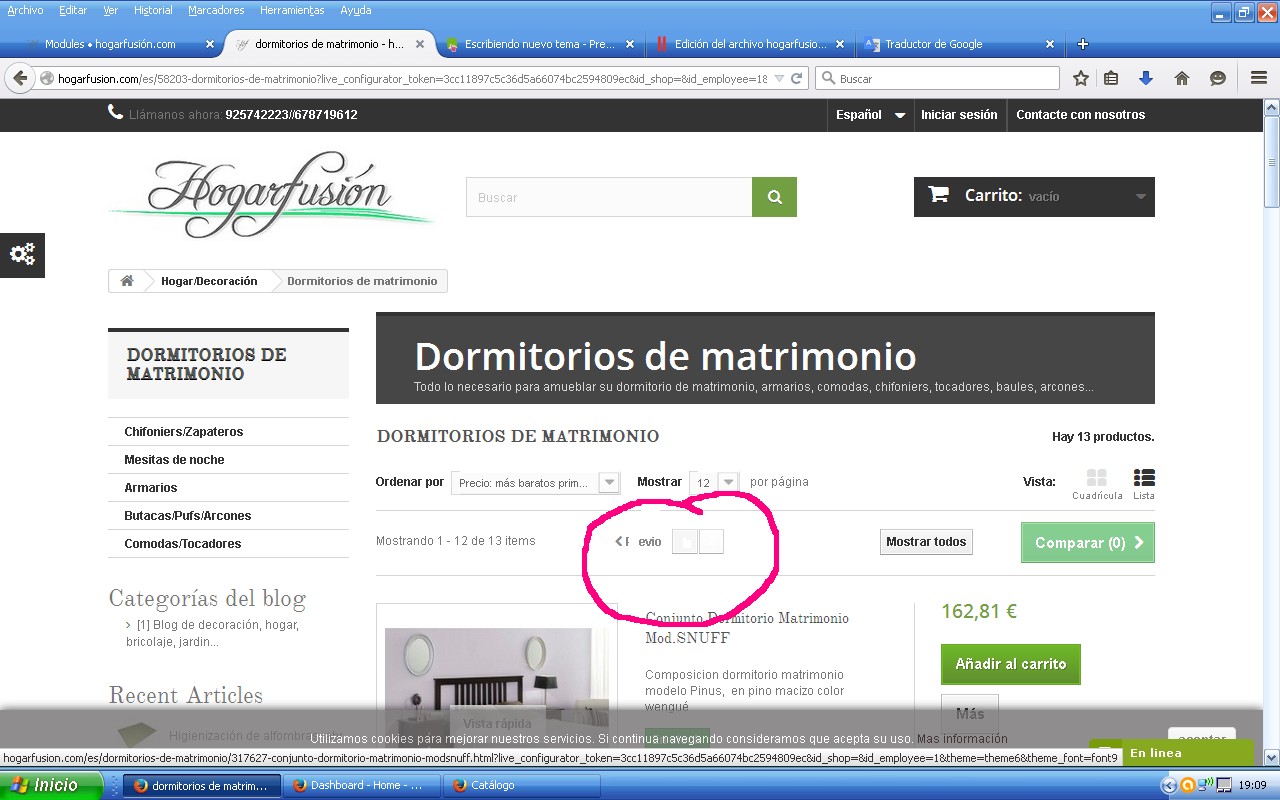Click the smiley face toolbar icon
This screenshot has width=1280, height=800.
point(1218,78)
